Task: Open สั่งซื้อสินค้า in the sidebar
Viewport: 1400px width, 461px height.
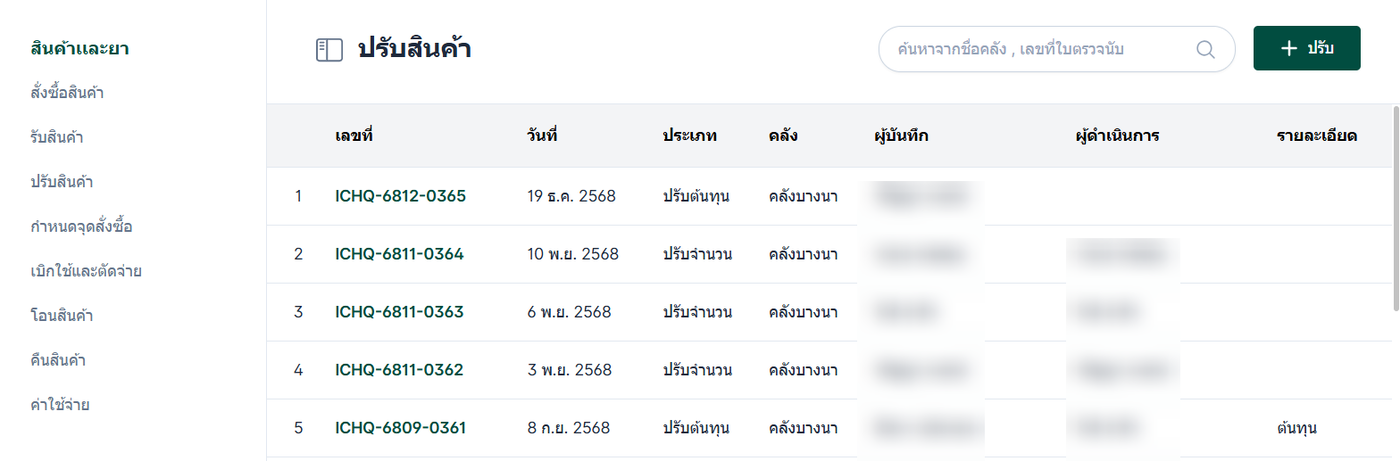Action: (x=68, y=93)
